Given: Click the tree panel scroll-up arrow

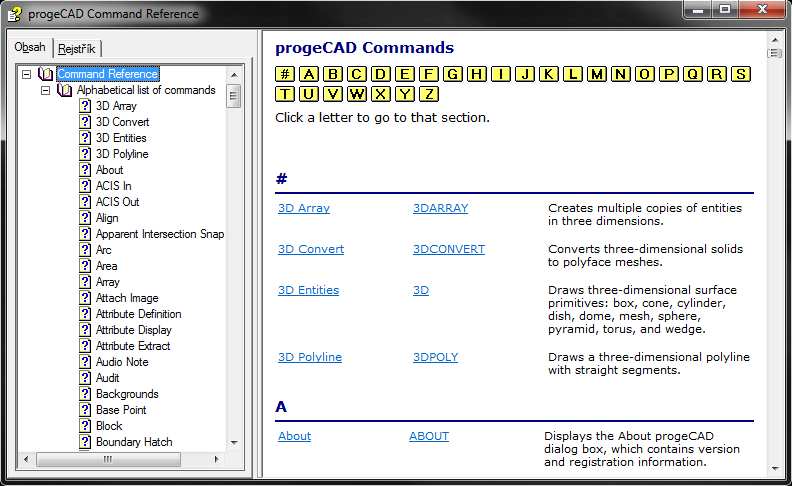Looking at the screenshot, I should tap(234, 75).
